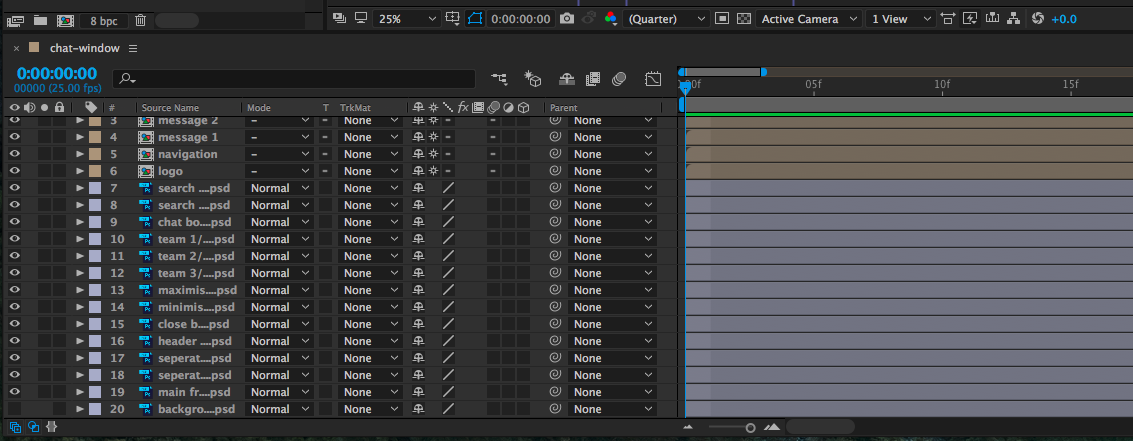Open the 25% magnification dropdown
This screenshot has height=442, width=1133.
click(406, 19)
